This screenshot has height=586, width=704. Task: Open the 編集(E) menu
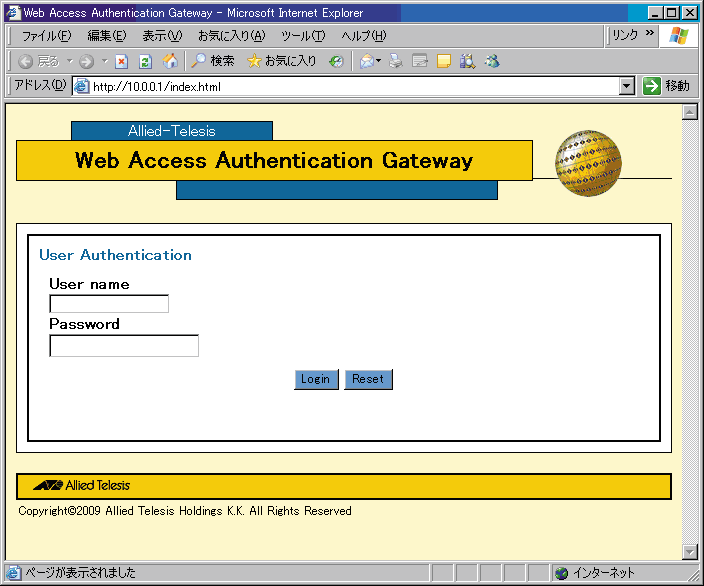[x=107, y=35]
